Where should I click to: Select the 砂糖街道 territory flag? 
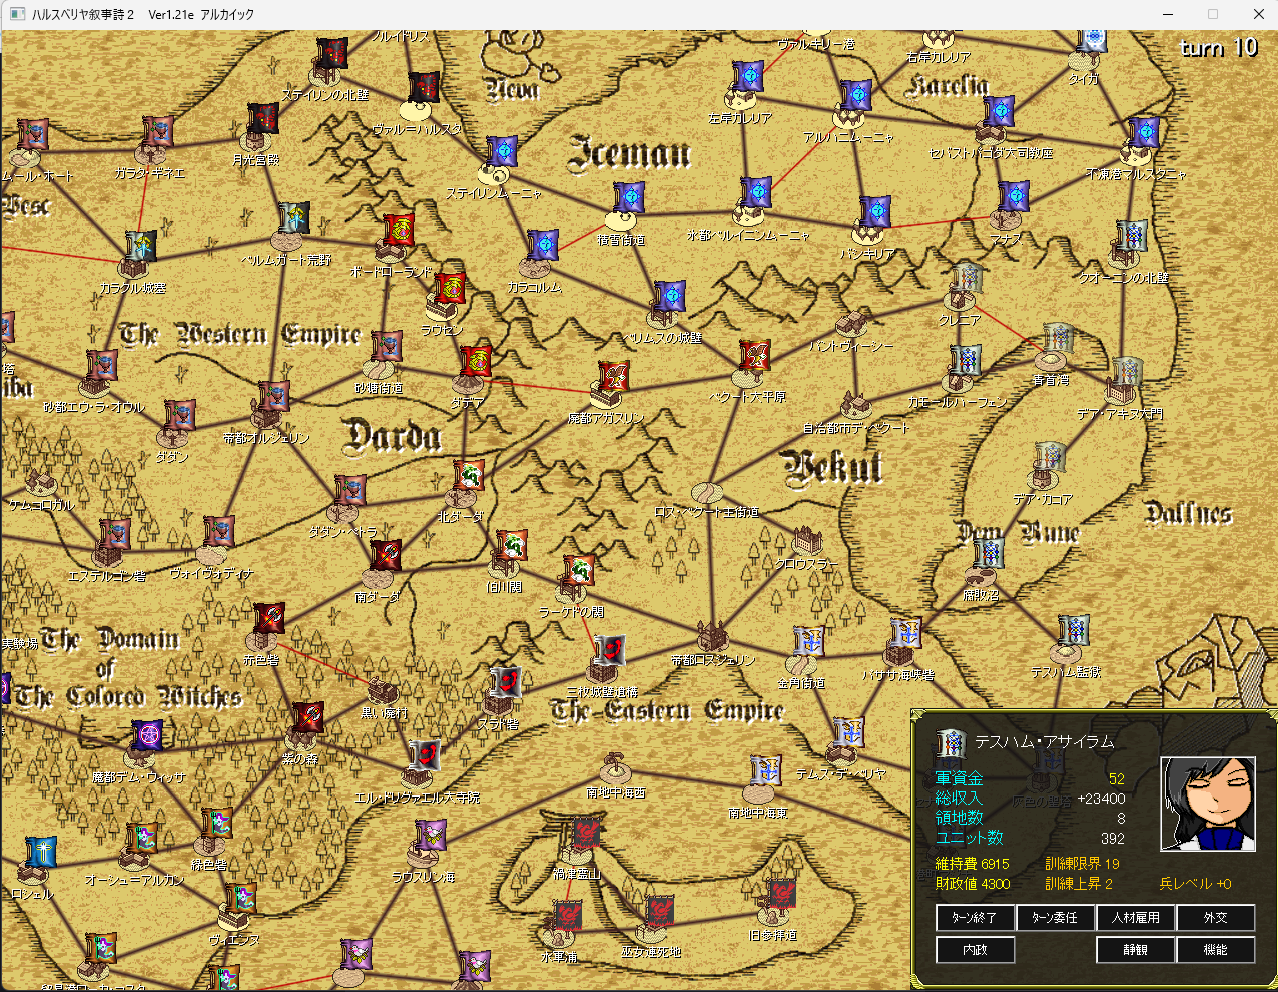pos(387,346)
